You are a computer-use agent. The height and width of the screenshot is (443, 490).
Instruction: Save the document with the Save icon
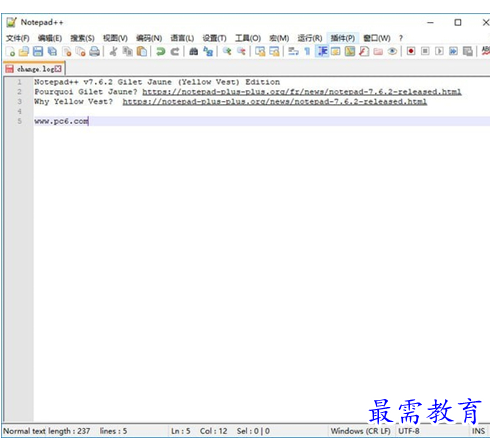click(x=38, y=51)
